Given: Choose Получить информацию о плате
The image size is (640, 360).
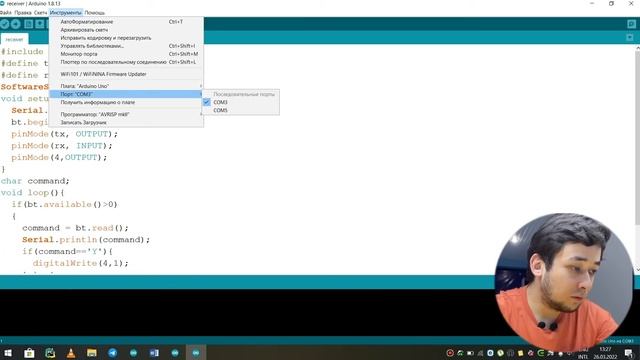Looking at the screenshot, I should pos(126,102).
